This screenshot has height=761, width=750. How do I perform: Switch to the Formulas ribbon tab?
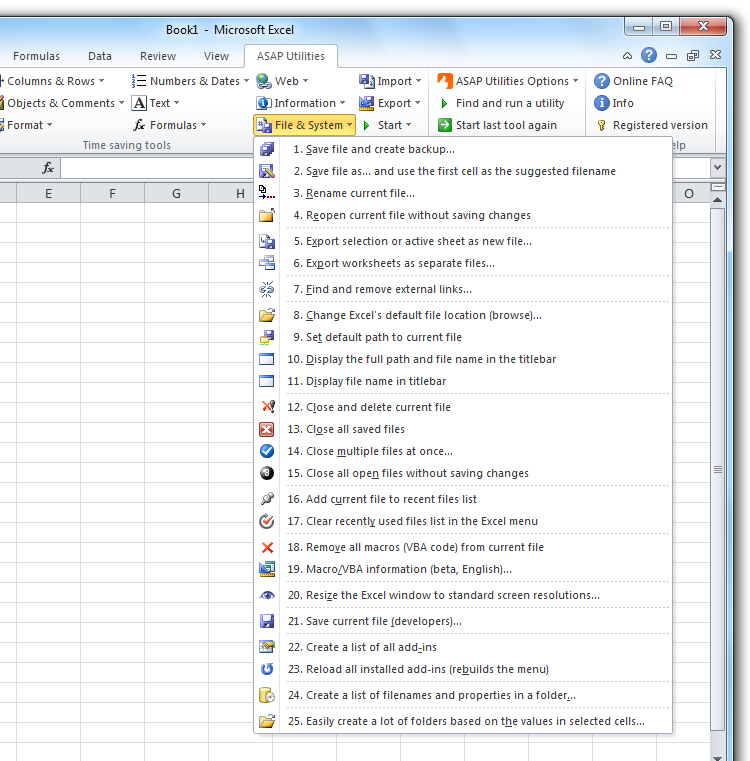point(36,56)
